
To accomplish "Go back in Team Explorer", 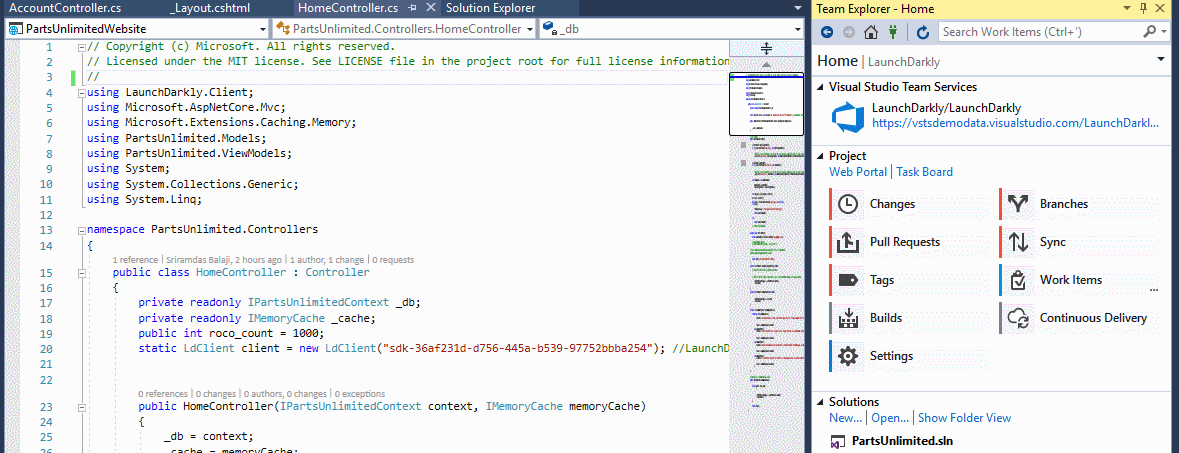I will (x=827, y=32).
